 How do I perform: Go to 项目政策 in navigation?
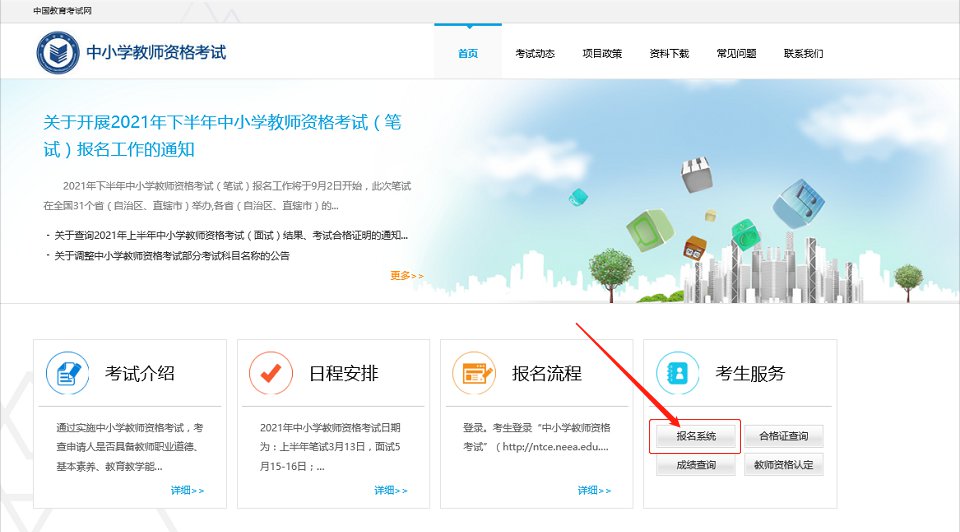602,53
